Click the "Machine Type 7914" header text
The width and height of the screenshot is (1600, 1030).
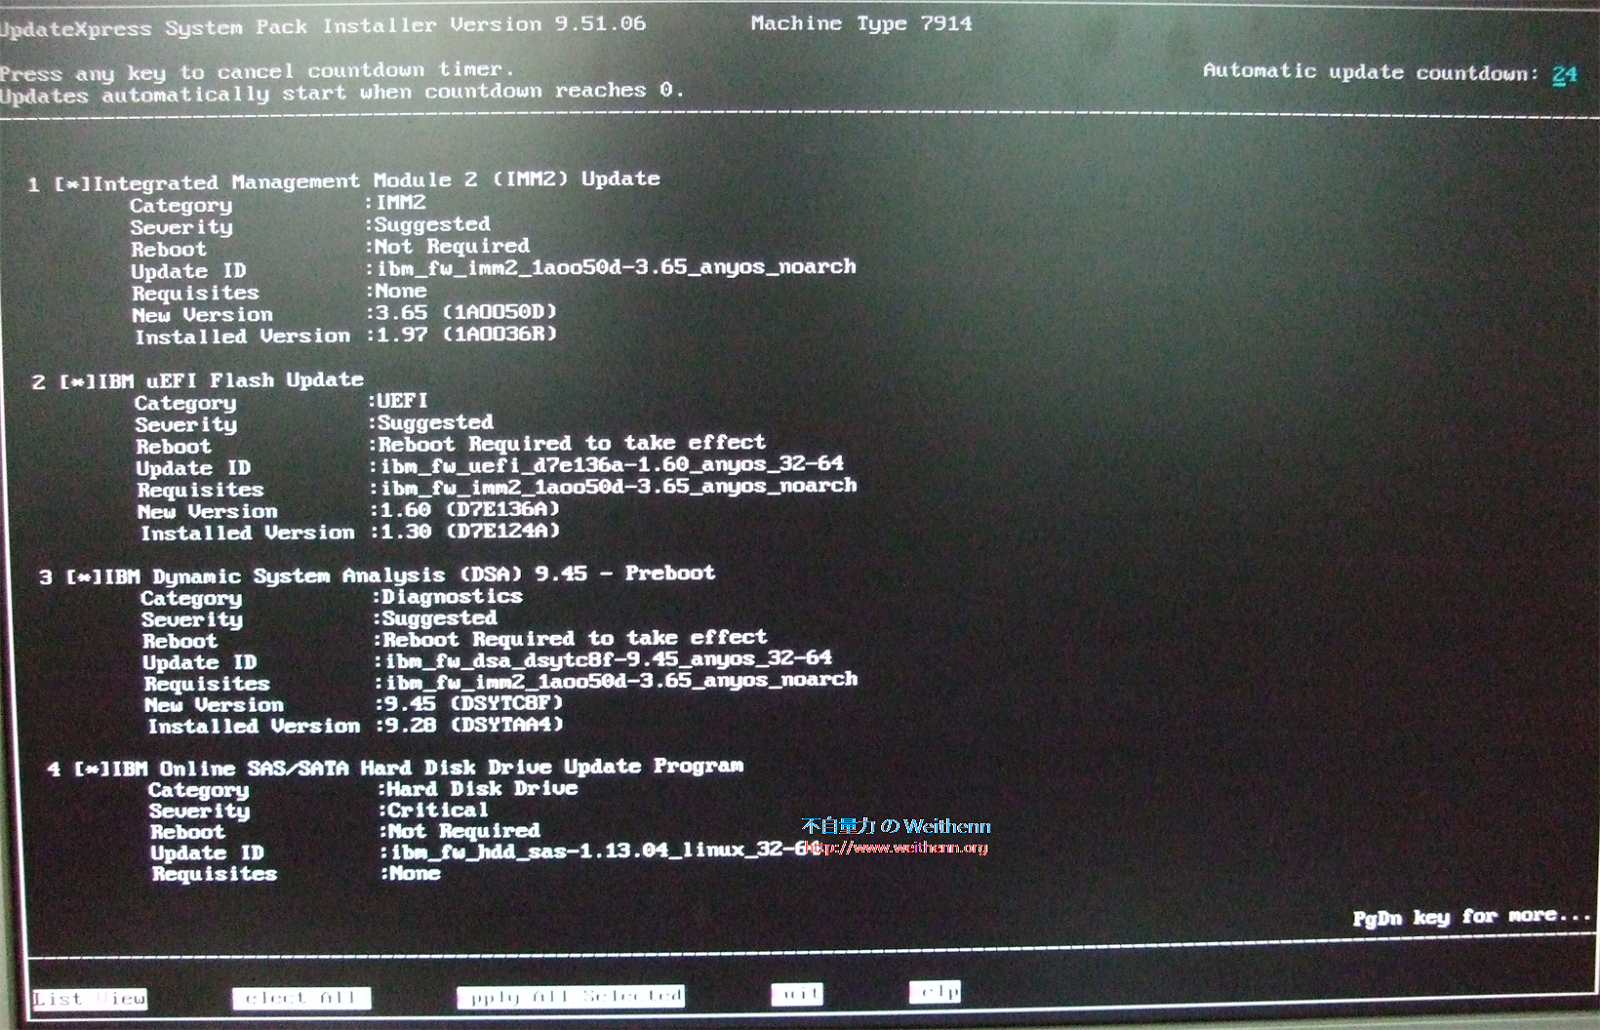click(862, 23)
